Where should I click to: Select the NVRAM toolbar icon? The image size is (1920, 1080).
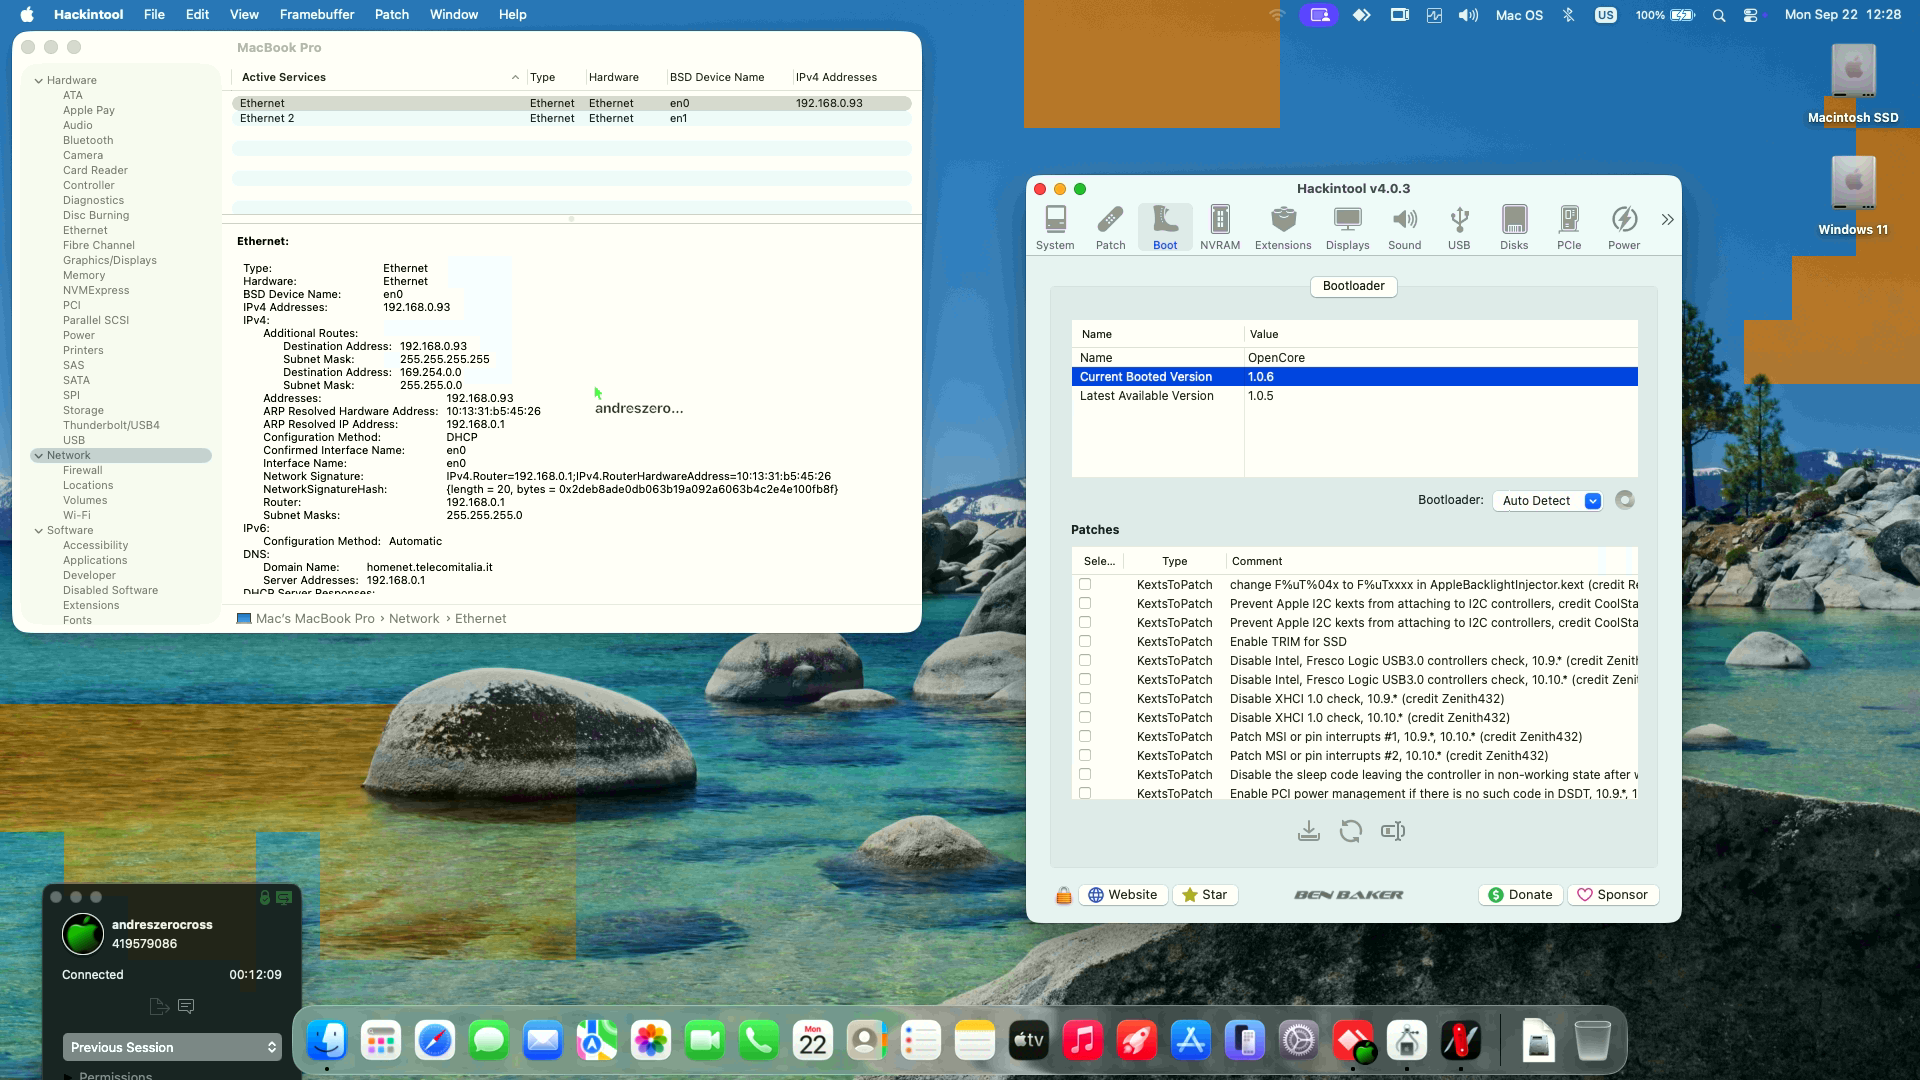pos(1220,227)
